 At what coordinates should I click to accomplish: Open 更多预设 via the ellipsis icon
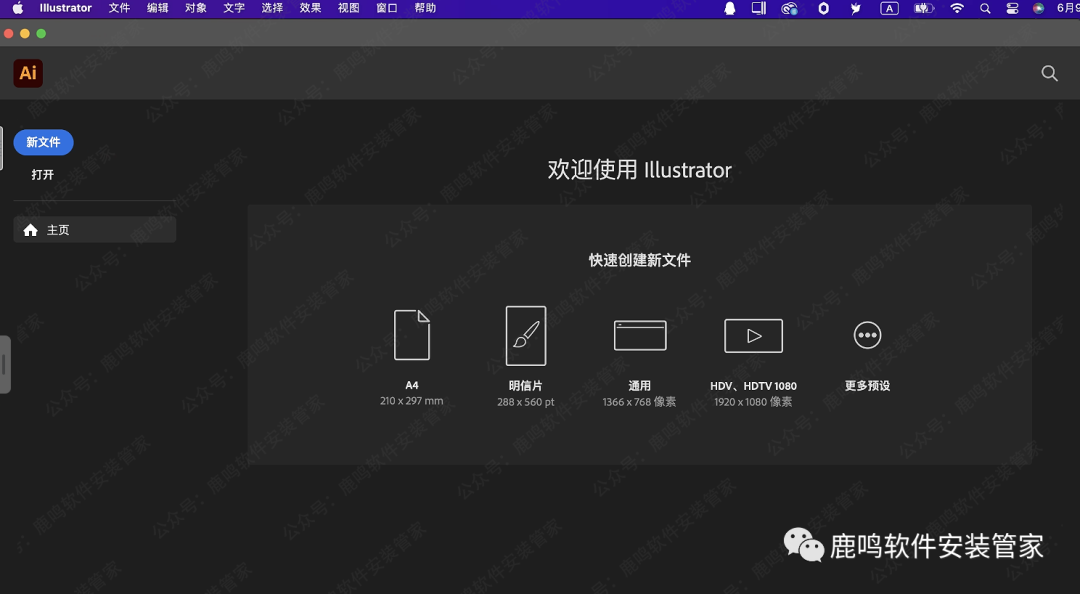click(867, 335)
